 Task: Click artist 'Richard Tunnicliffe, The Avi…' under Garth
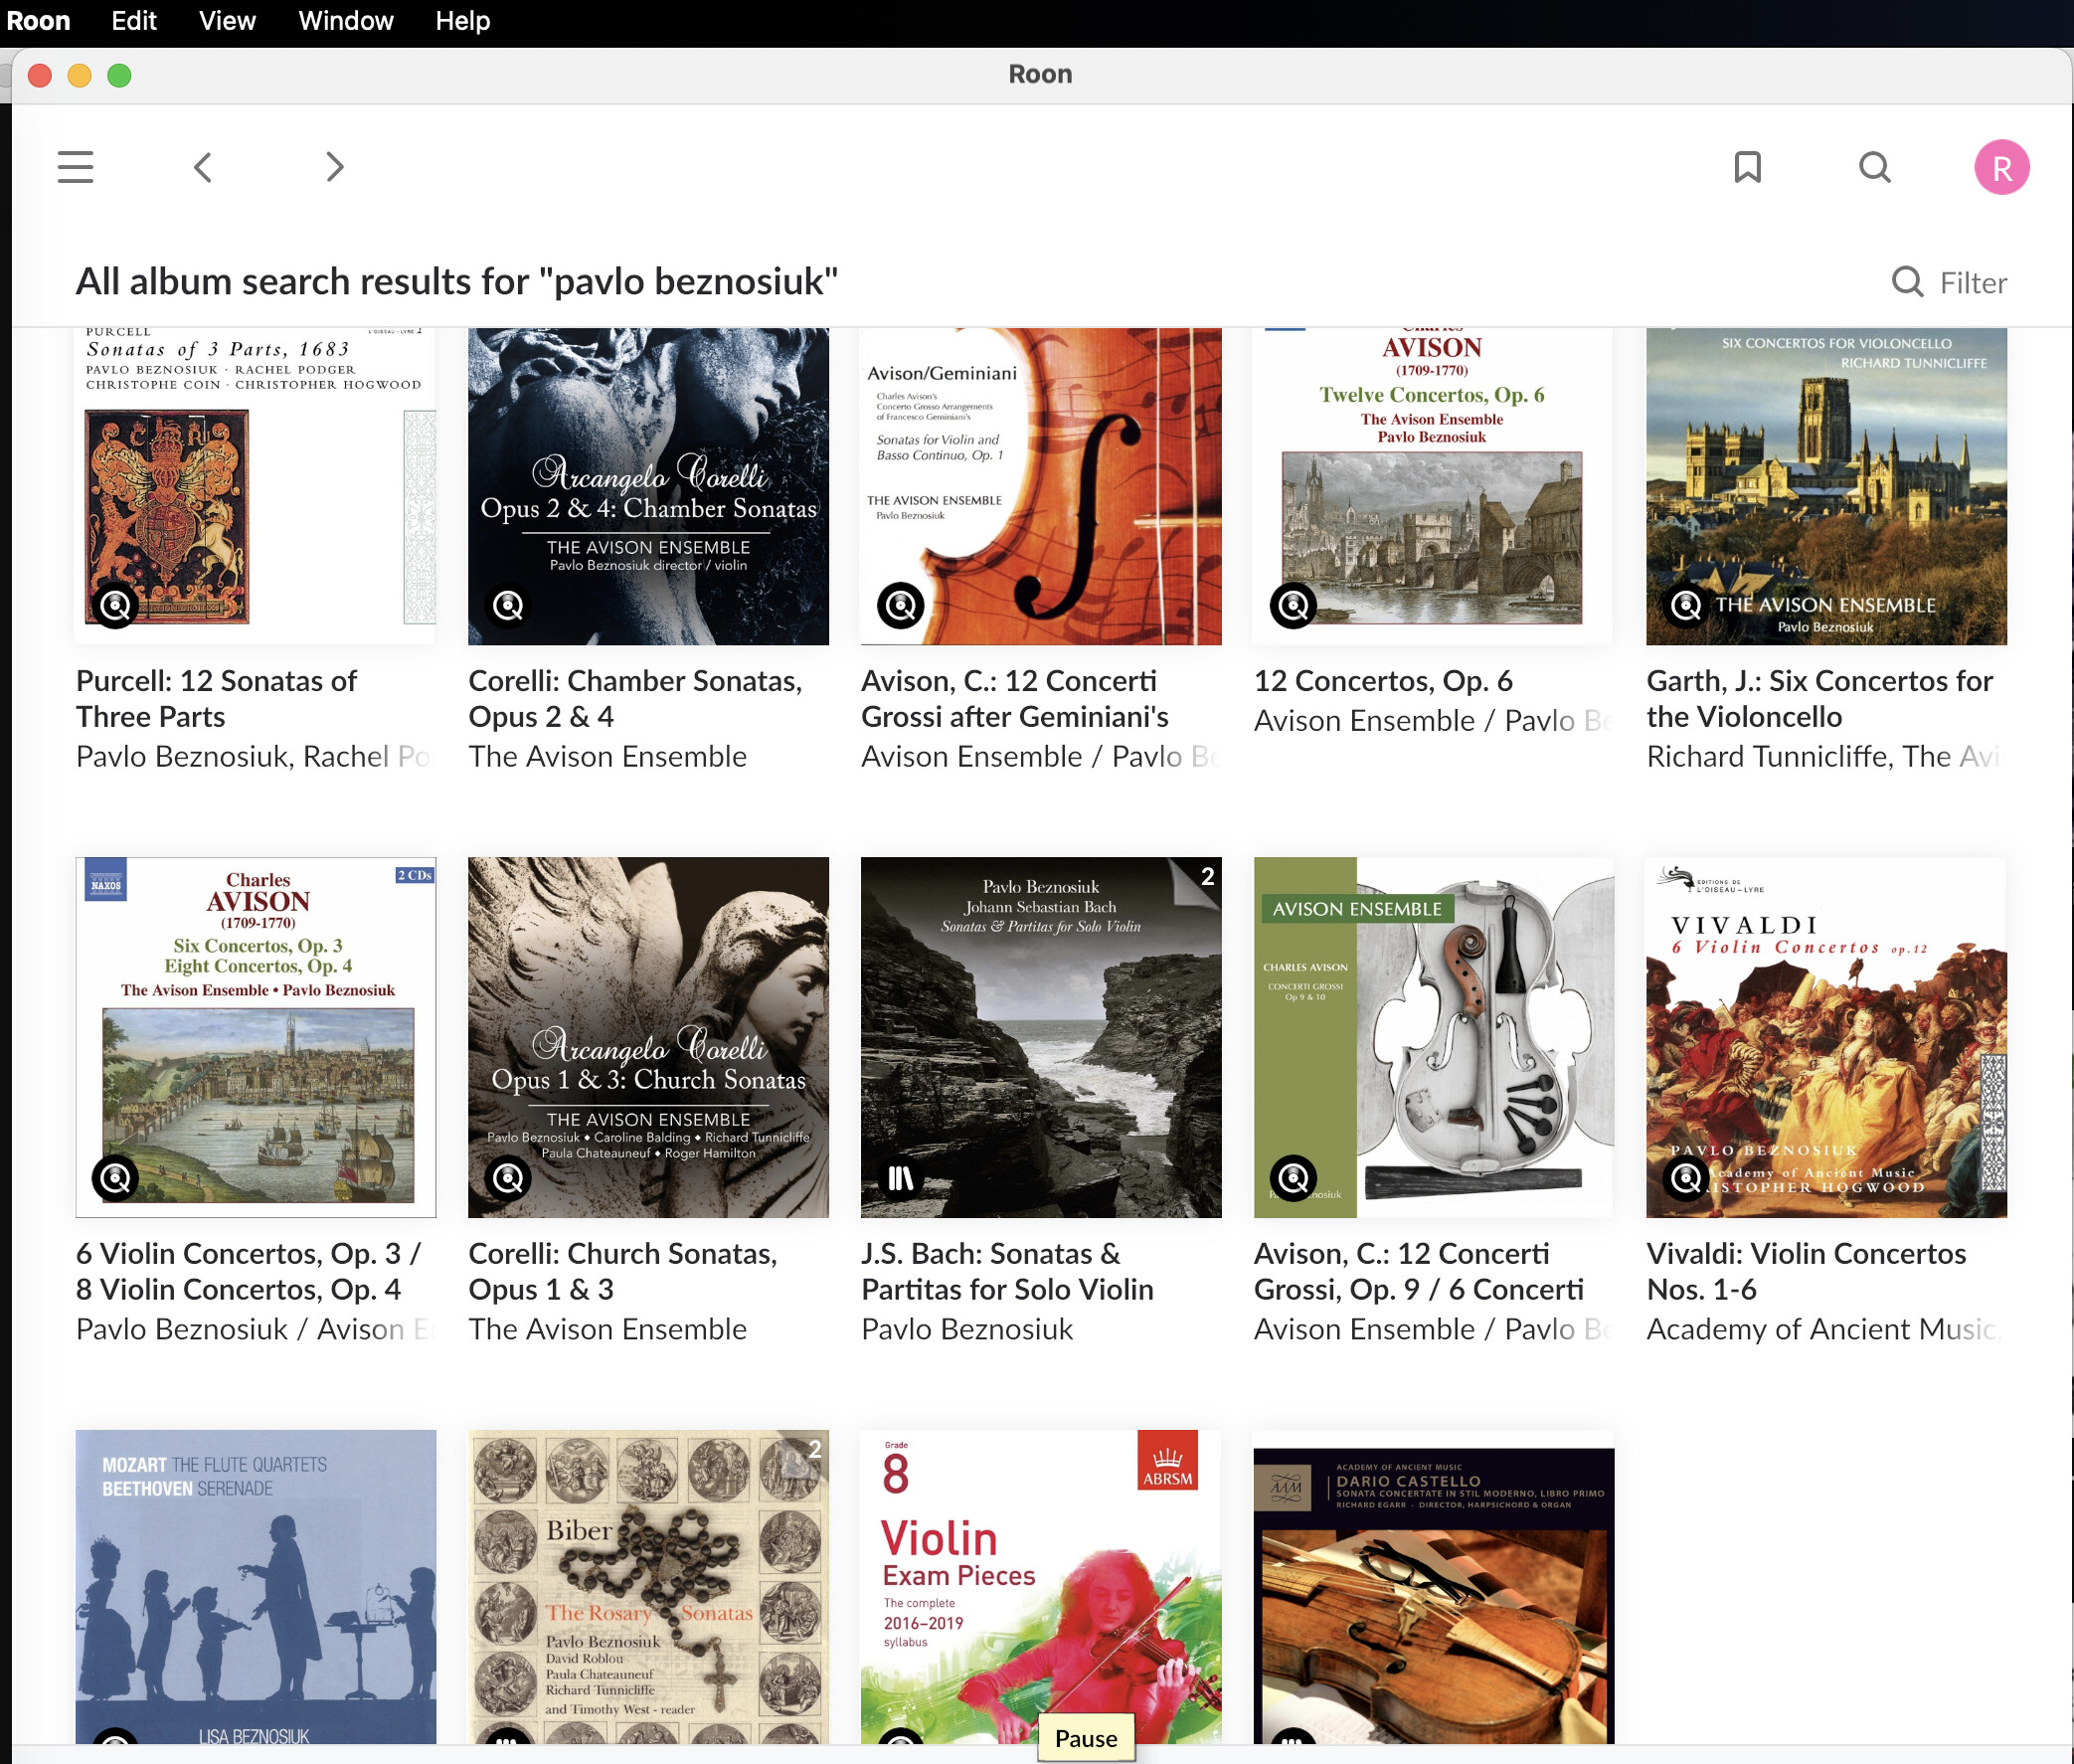[1826, 757]
